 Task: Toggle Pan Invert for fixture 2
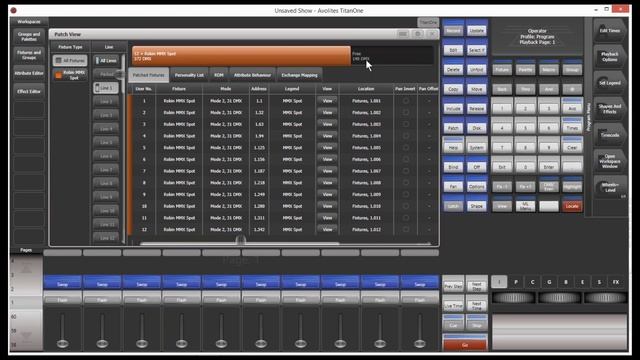pos(405,112)
